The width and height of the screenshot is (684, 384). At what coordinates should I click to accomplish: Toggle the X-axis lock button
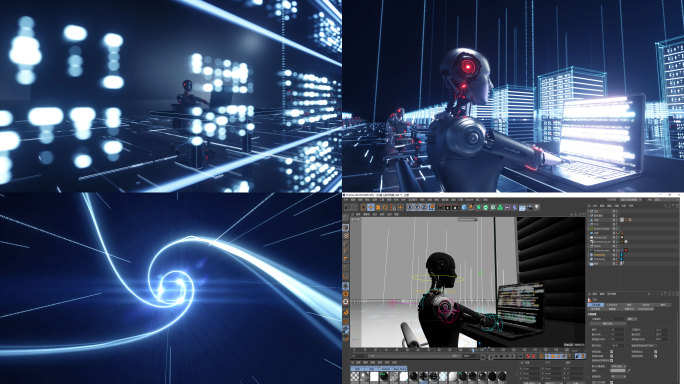[410, 207]
